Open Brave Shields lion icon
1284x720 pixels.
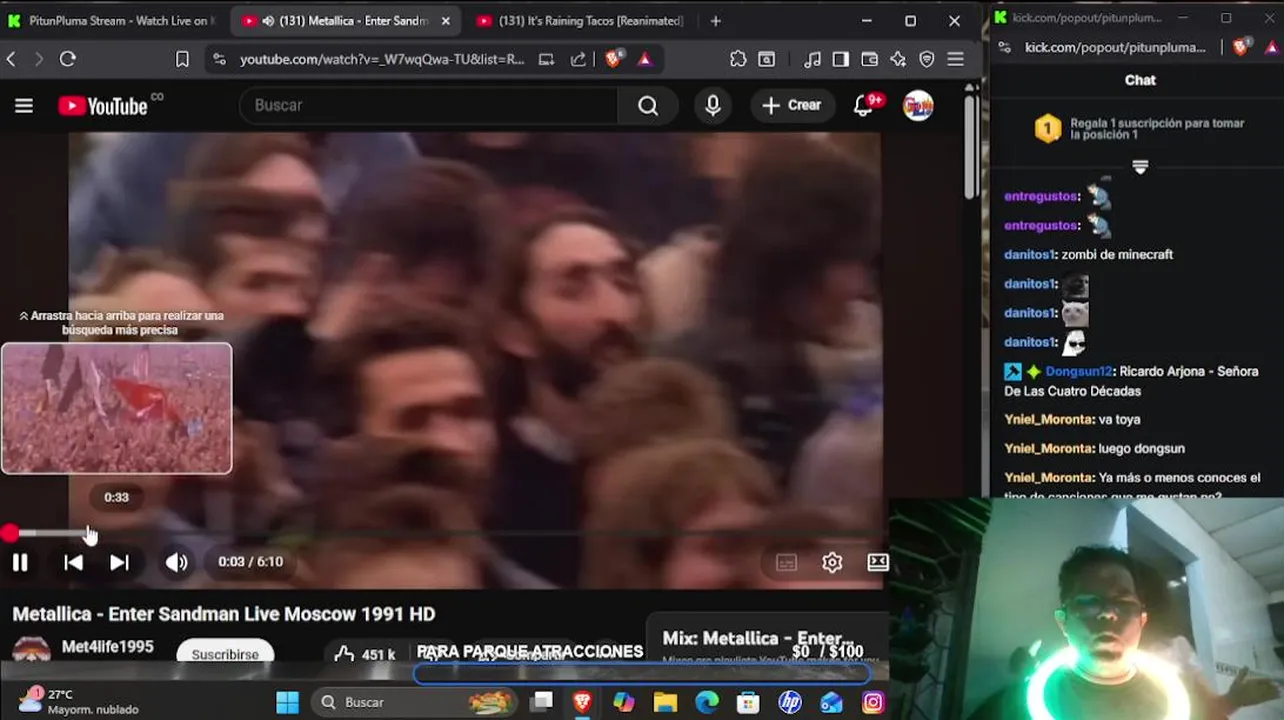613,60
